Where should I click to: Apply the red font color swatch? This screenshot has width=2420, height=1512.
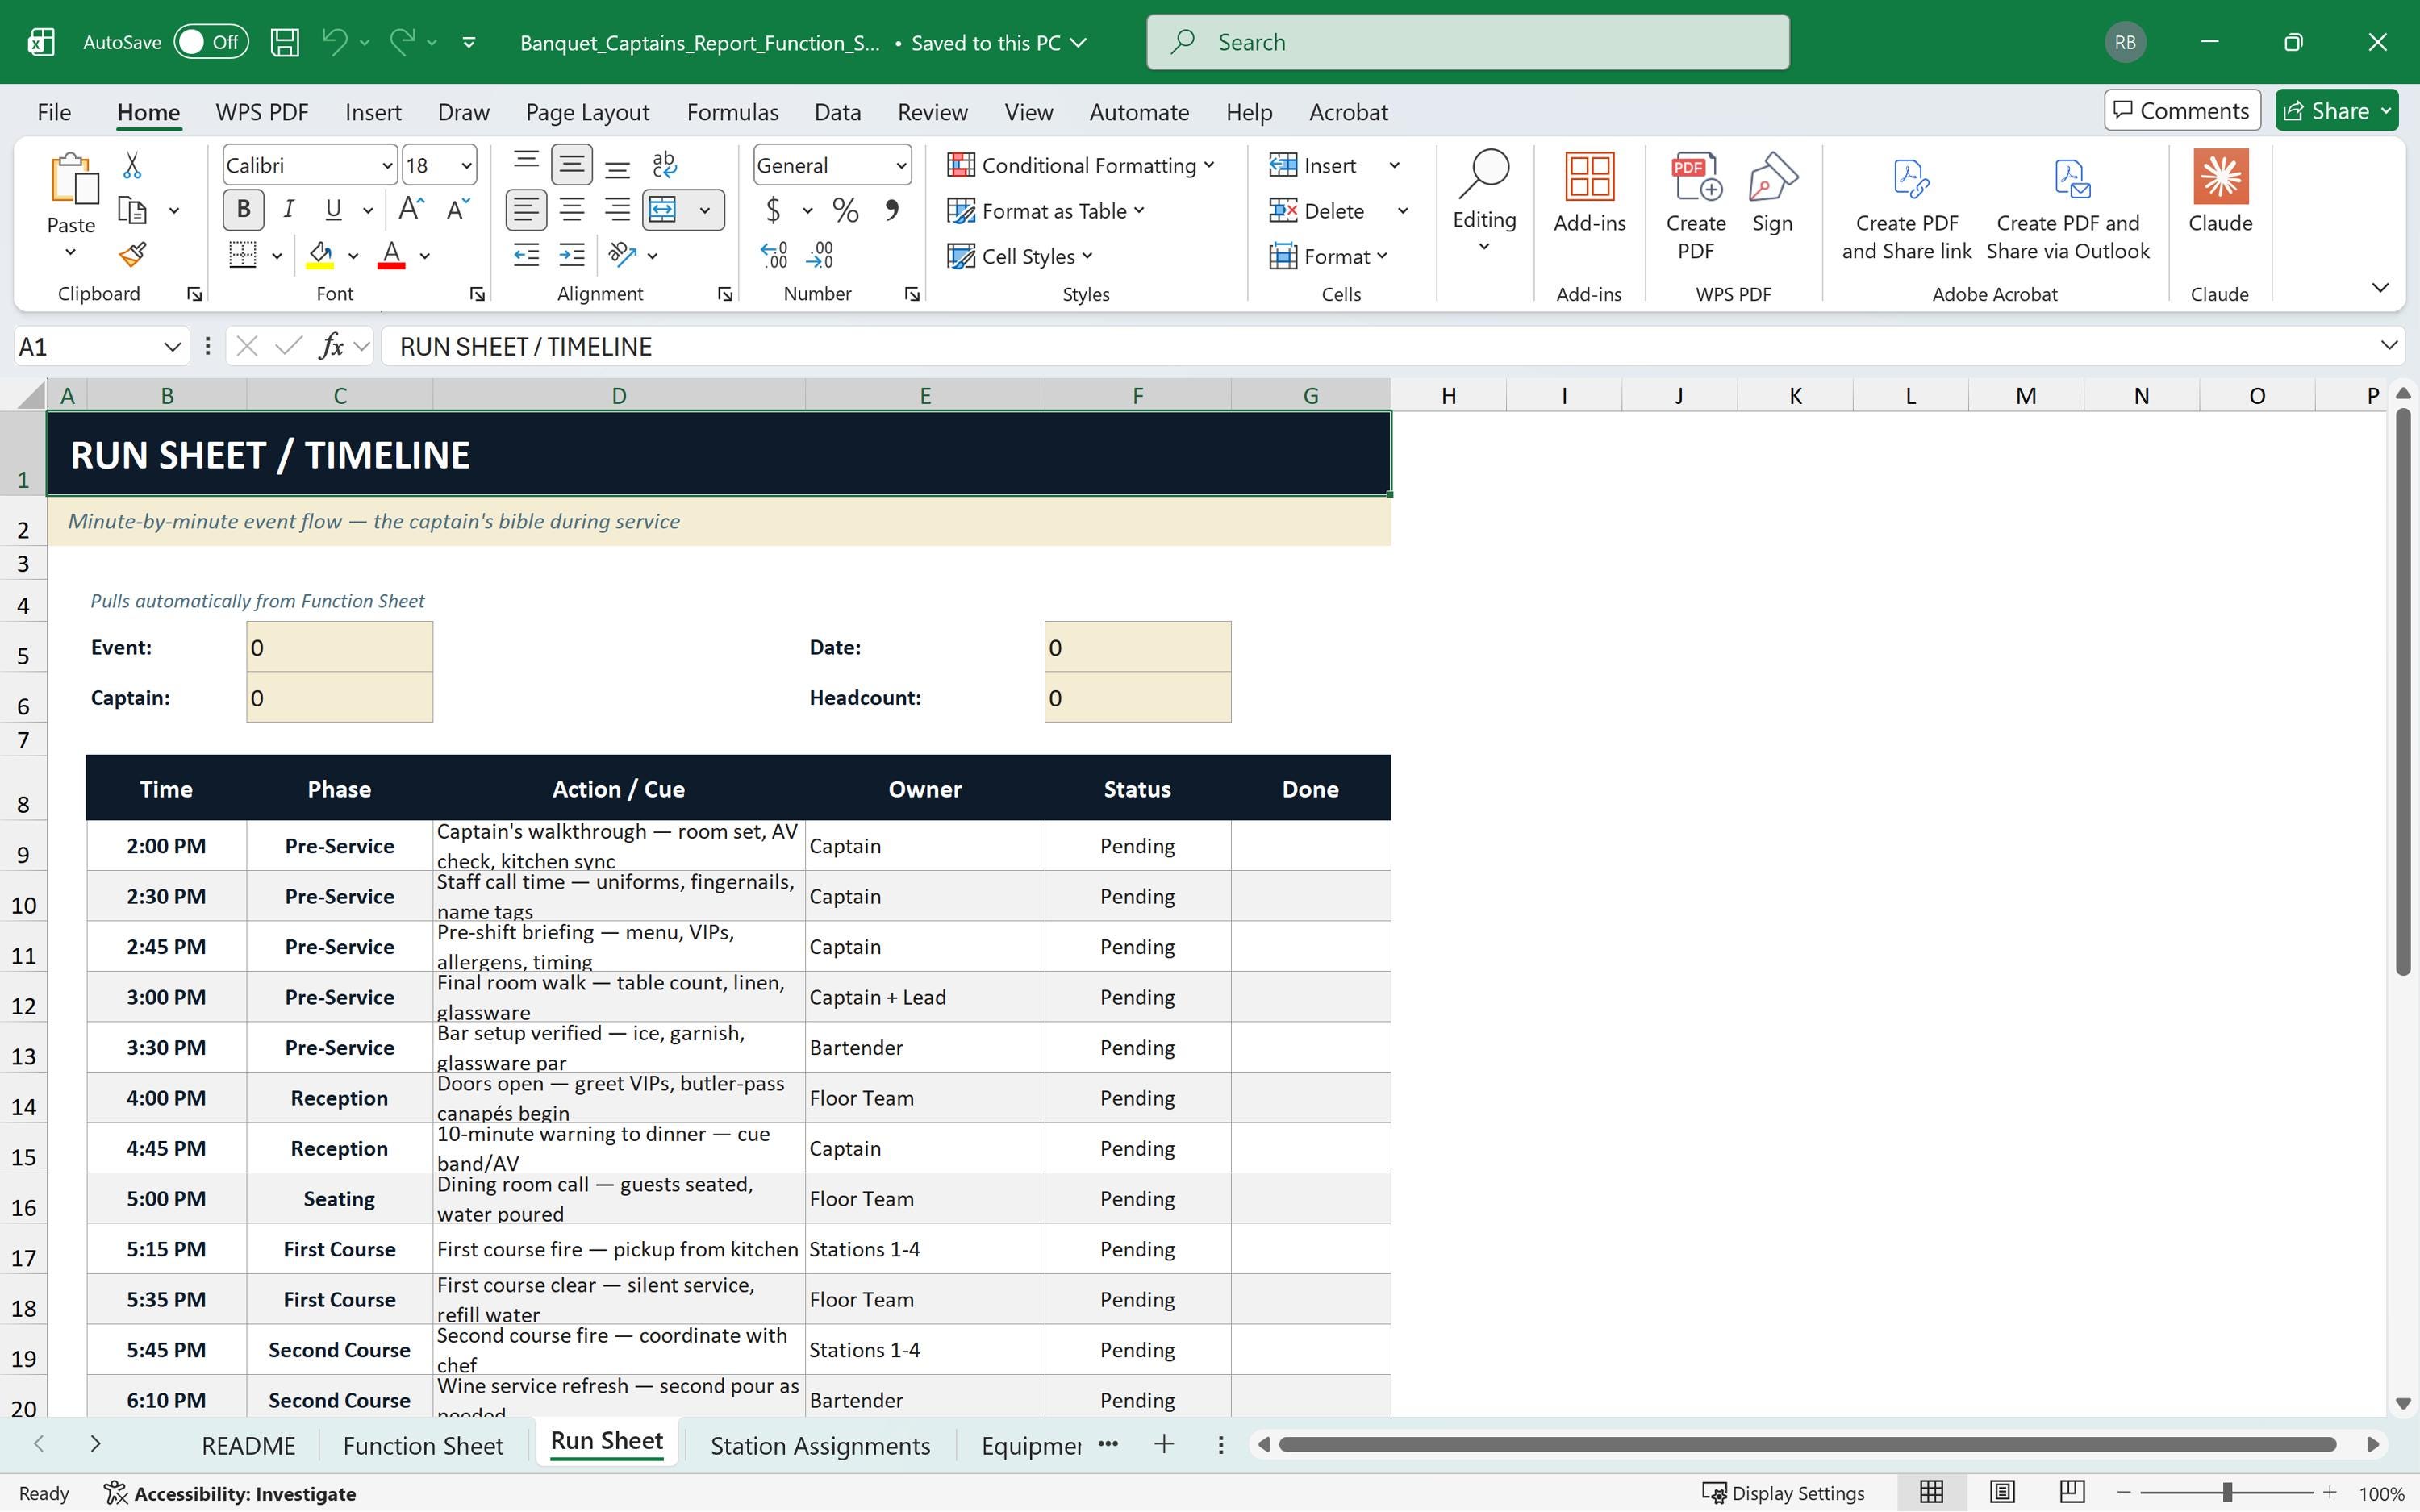[391, 255]
